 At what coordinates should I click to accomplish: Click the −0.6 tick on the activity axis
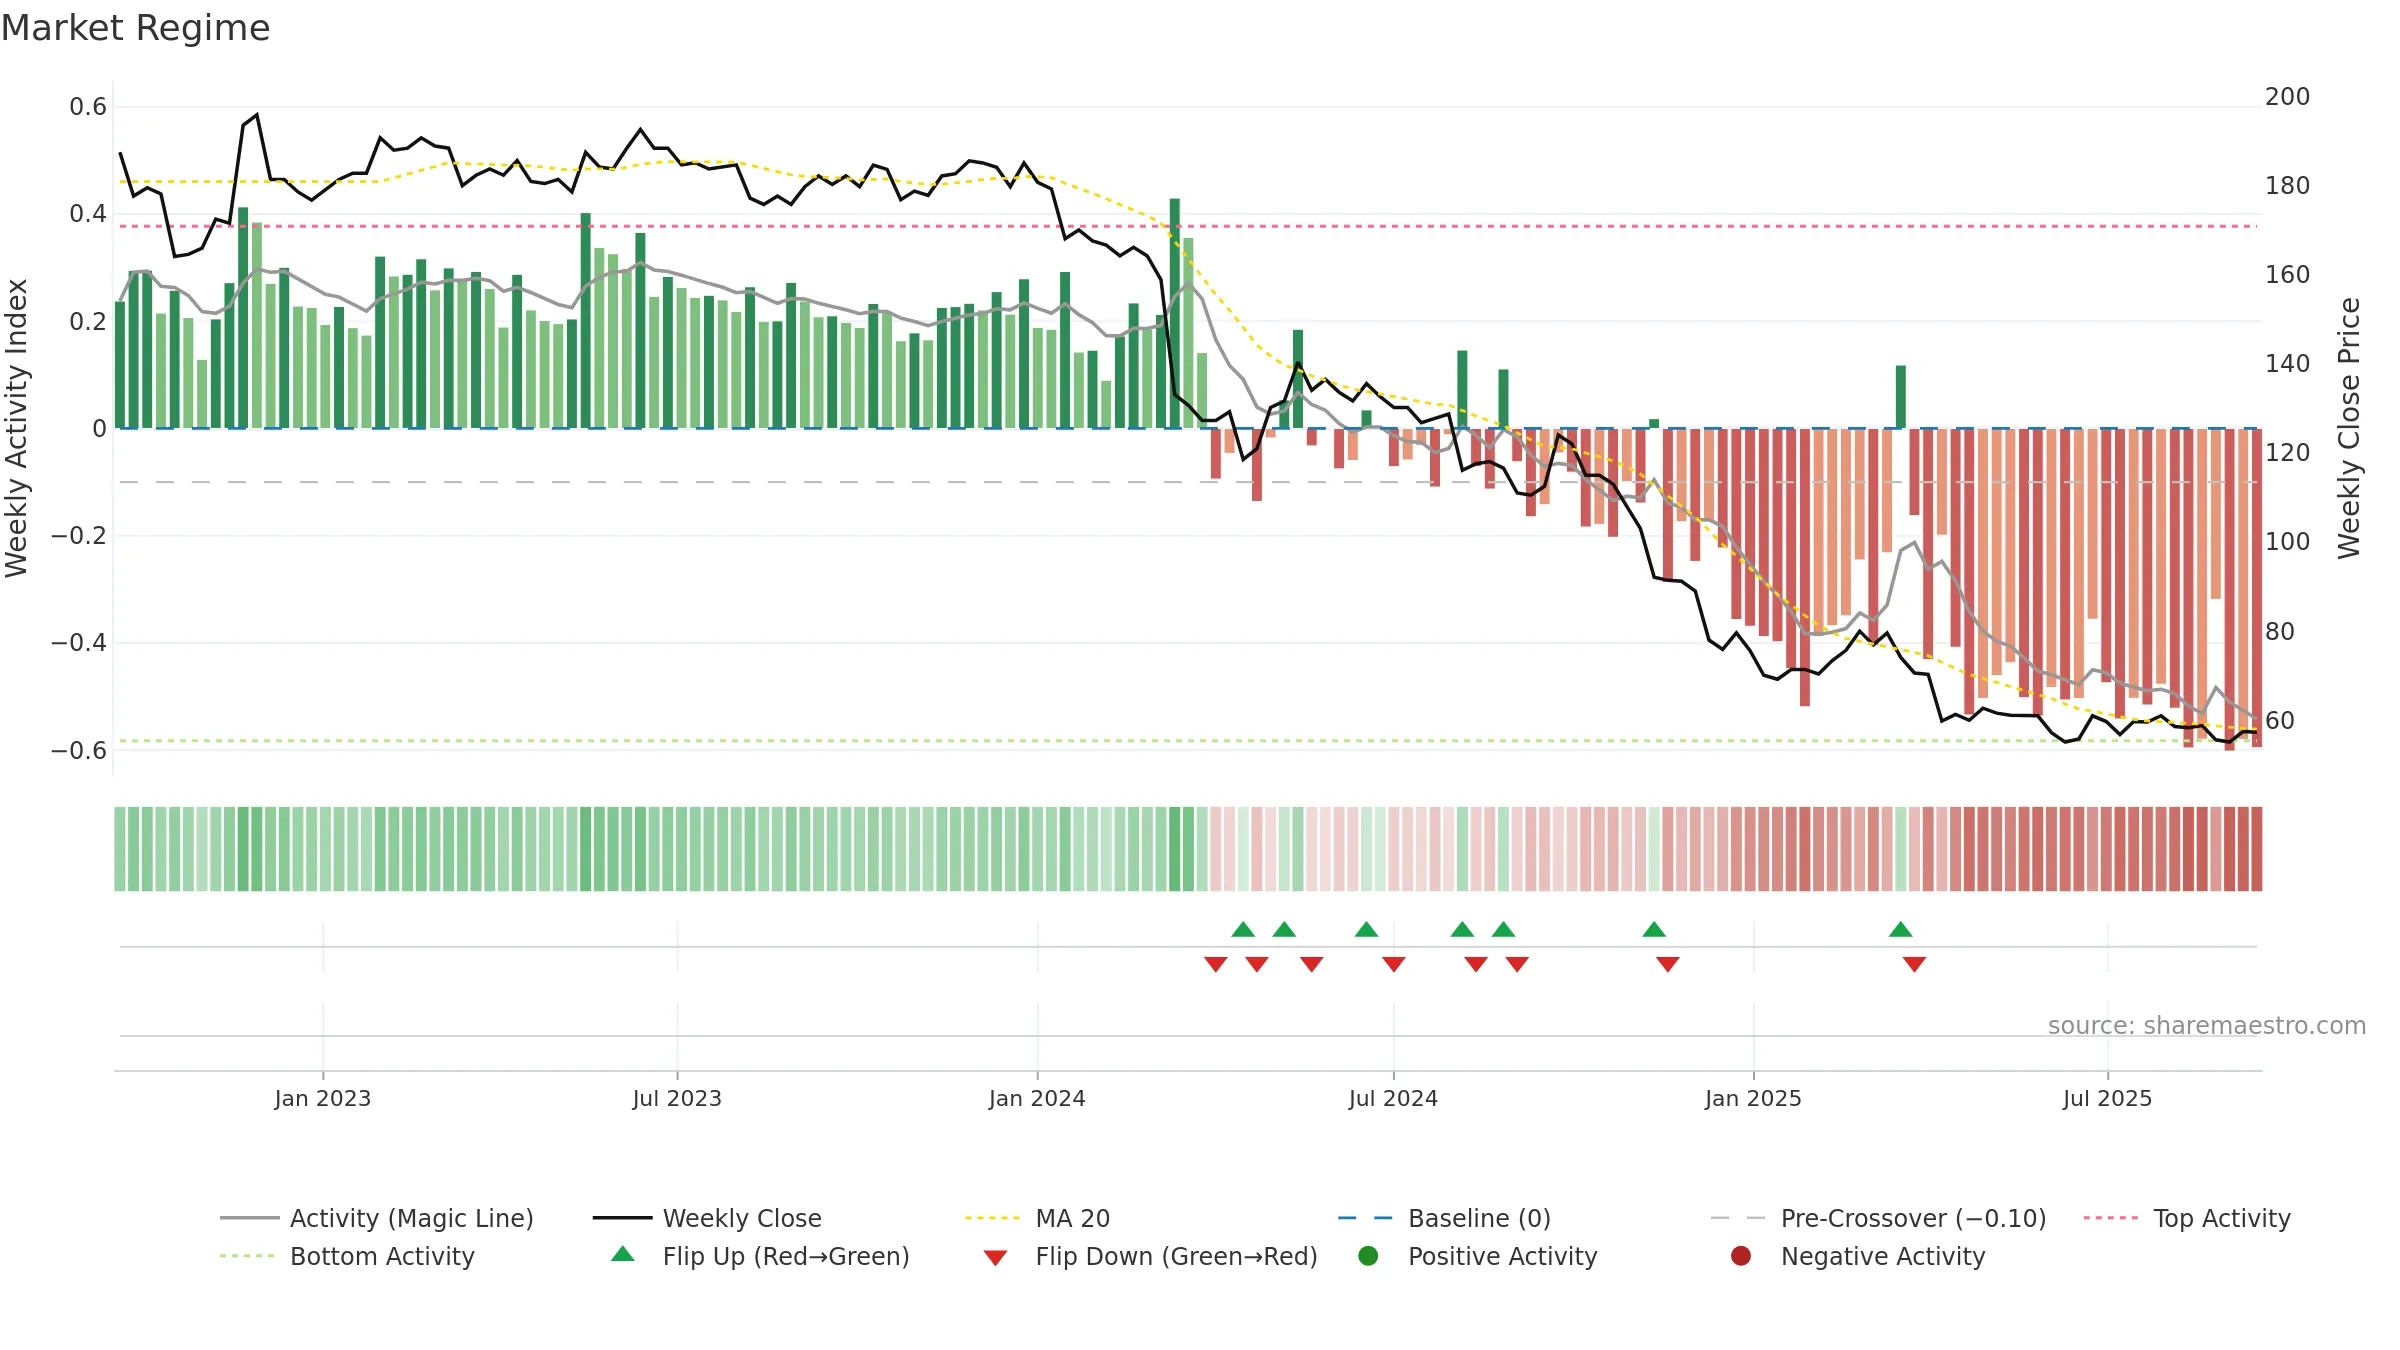(79, 750)
